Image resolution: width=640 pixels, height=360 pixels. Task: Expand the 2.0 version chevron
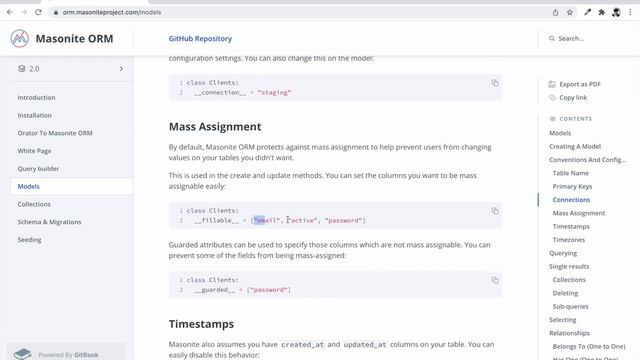coord(121,69)
